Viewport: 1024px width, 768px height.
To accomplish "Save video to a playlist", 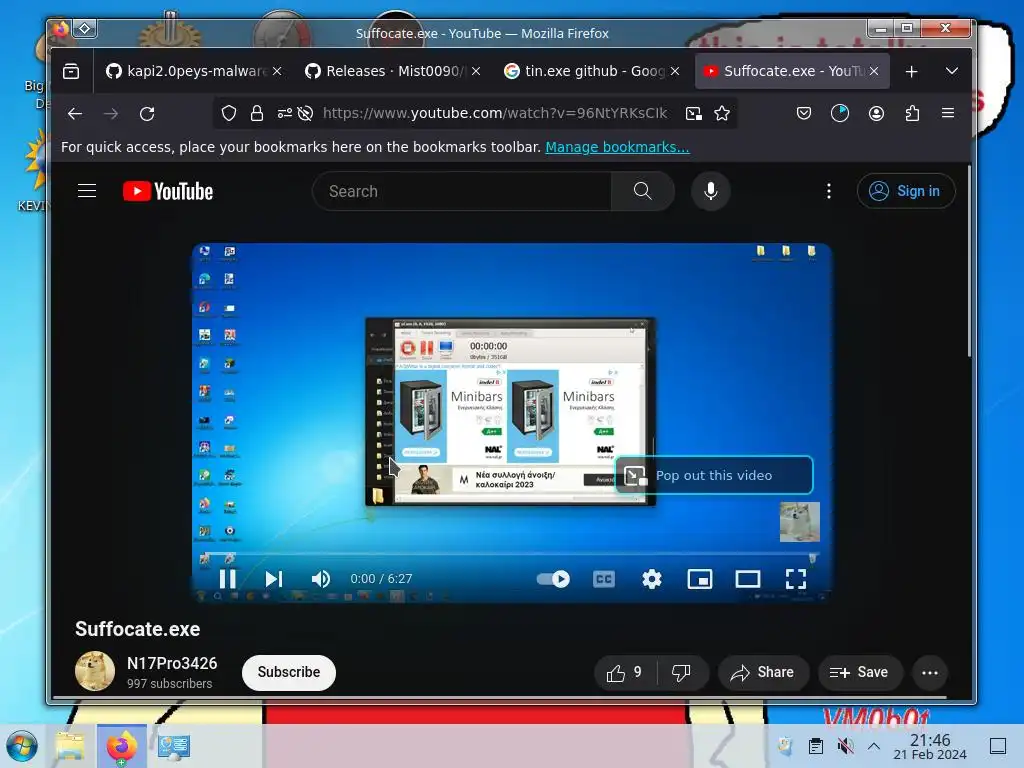I will 859,673.
